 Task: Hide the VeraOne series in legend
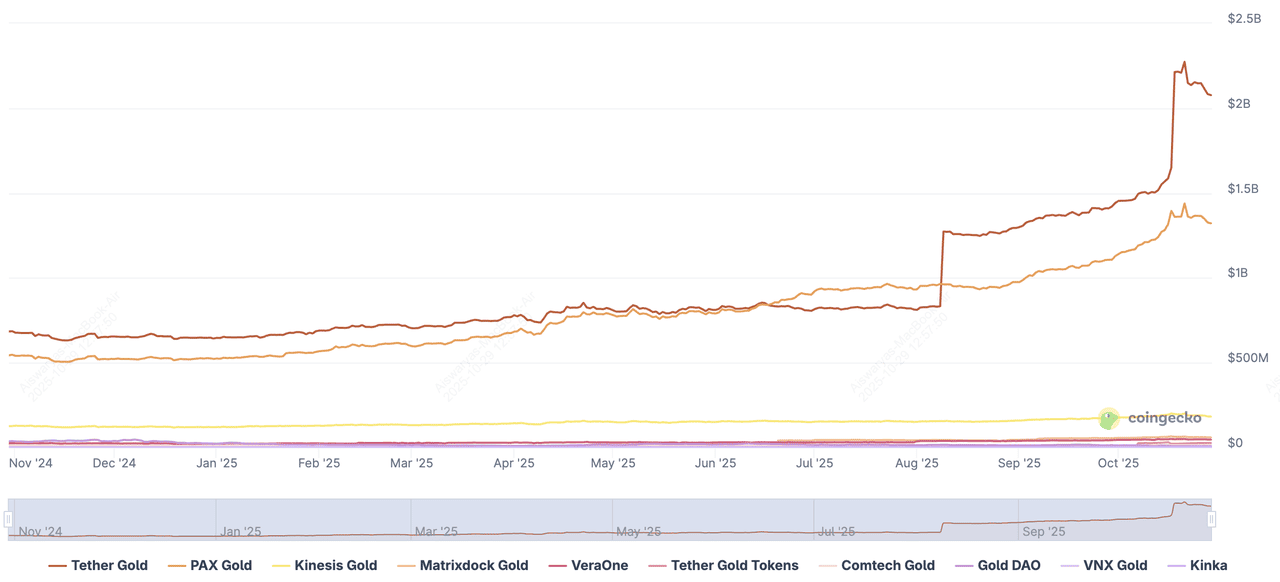599,566
